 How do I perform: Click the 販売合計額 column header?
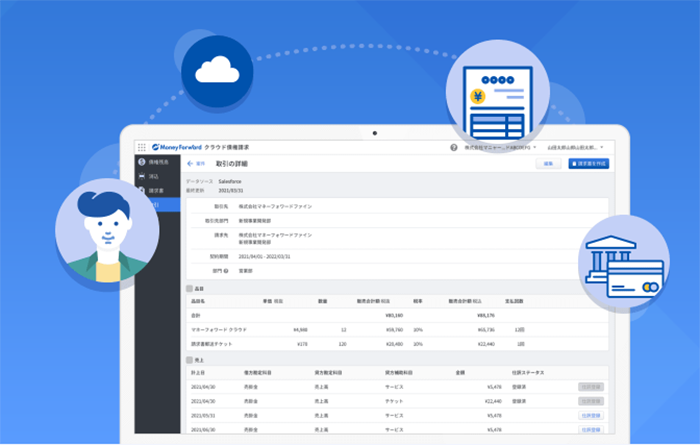click(371, 300)
